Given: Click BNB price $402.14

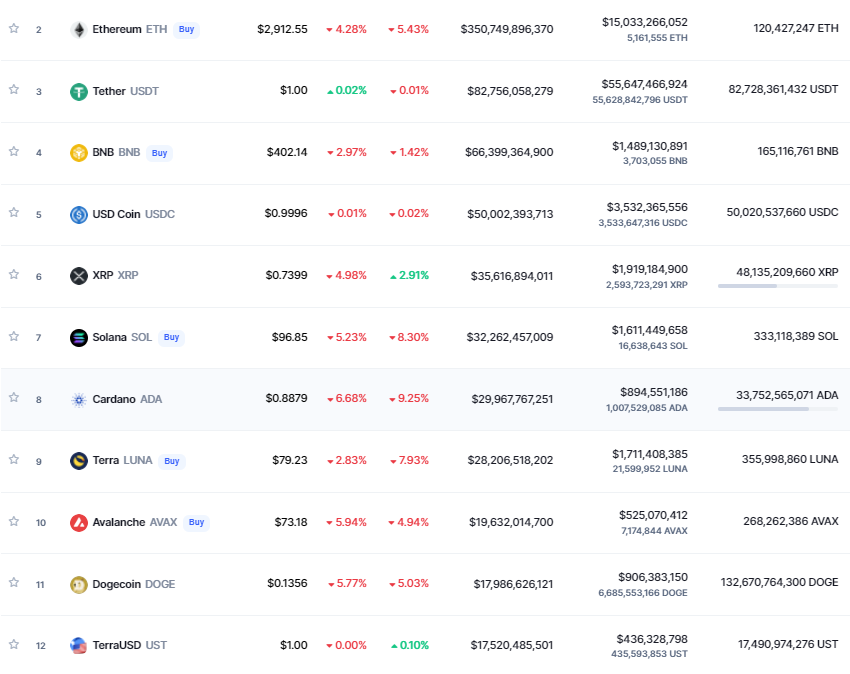Looking at the screenshot, I should pyautogui.click(x=287, y=152).
